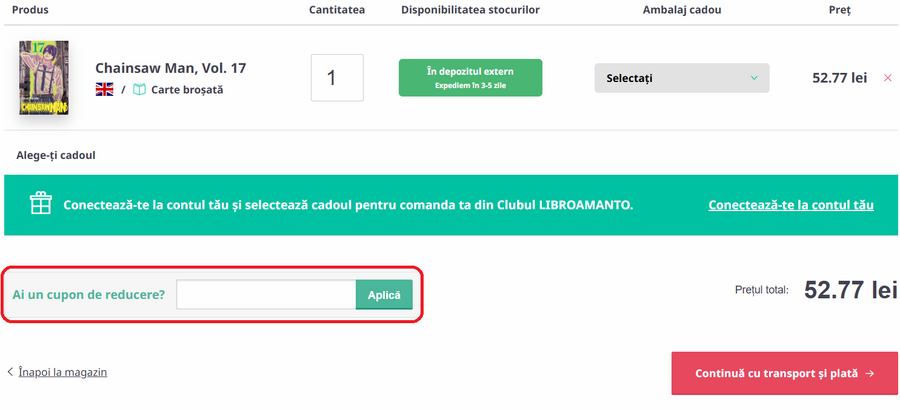Remove Chainsaw Man with the red X

[x=888, y=78]
